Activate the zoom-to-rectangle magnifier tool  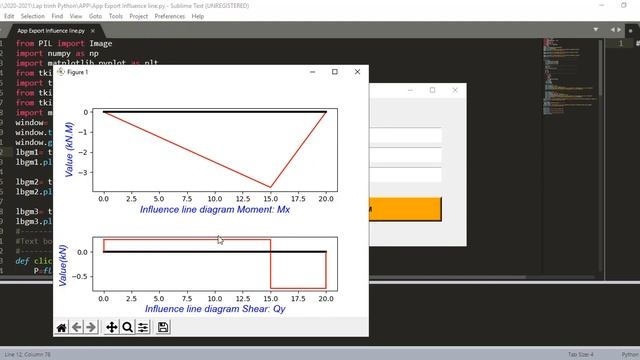[x=127, y=327]
